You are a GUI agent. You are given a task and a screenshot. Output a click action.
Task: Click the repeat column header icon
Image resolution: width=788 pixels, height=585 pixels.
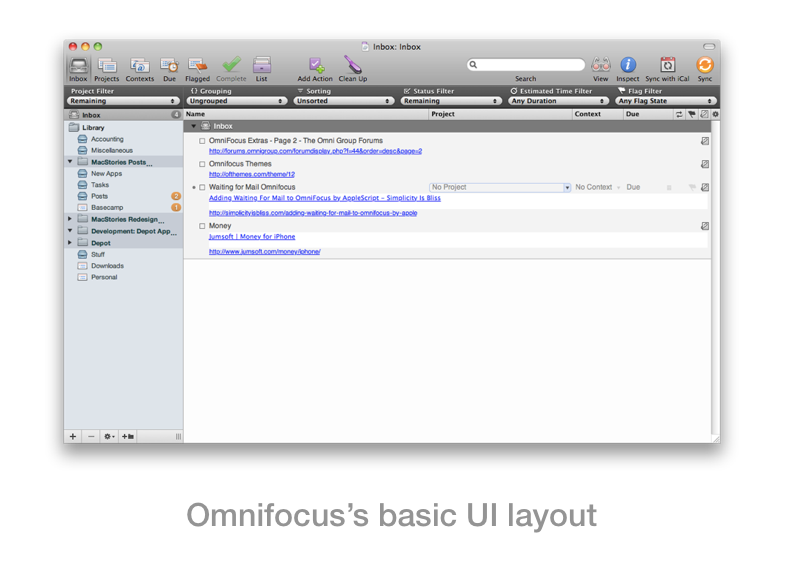pyautogui.click(x=679, y=114)
